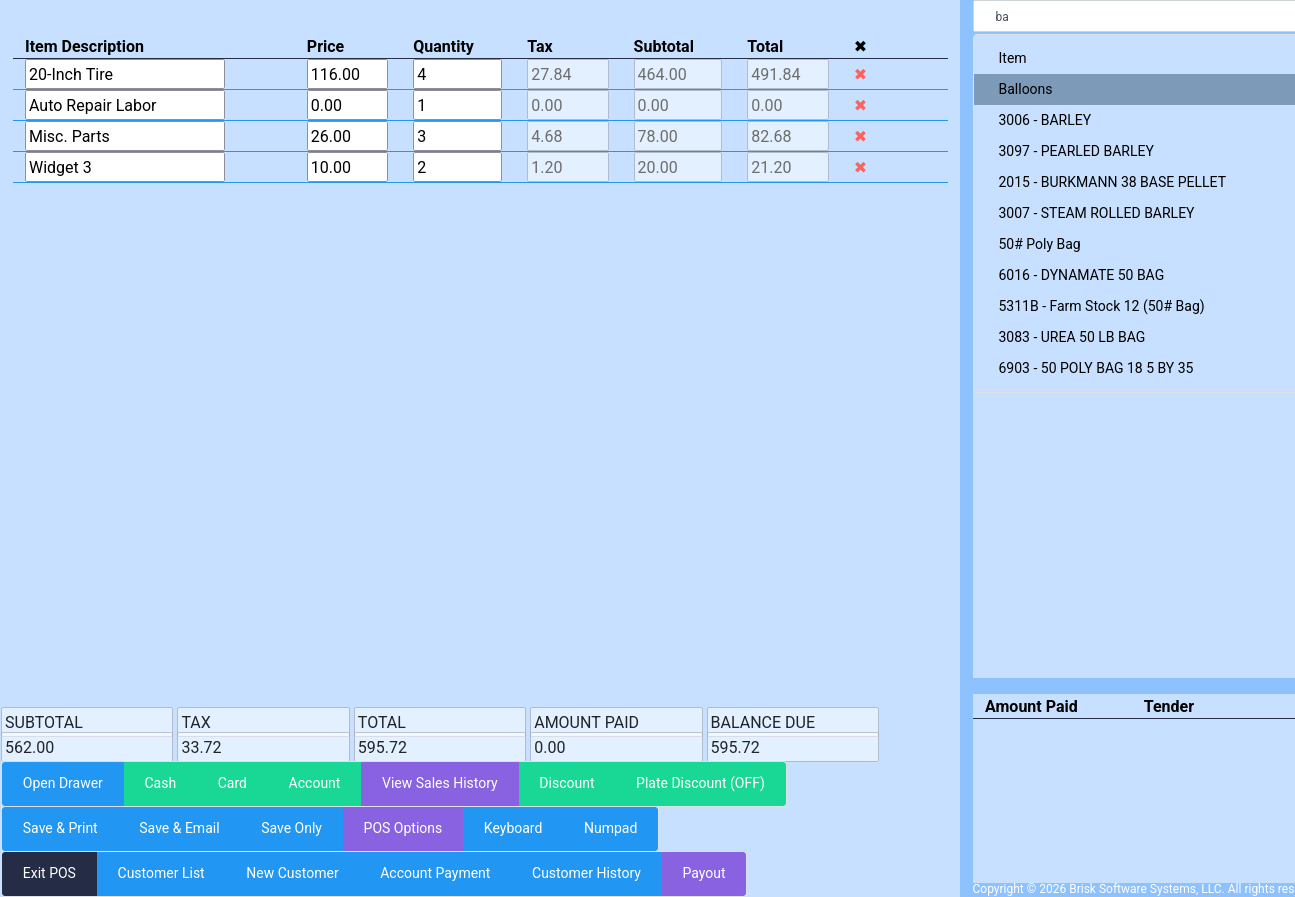
Task: Open the Customer List
Action: point(160,873)
